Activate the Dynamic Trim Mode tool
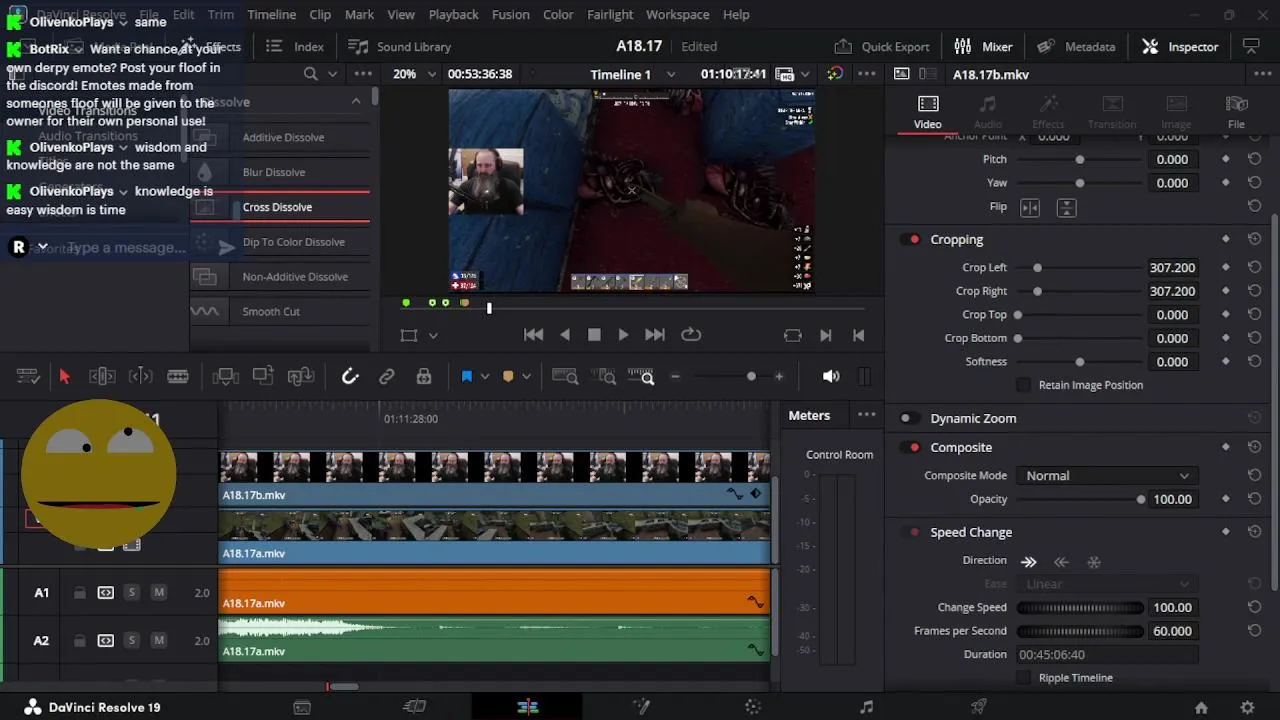Image resolution: width=1280 pixels, height=720 pixels. coord(141,376)
